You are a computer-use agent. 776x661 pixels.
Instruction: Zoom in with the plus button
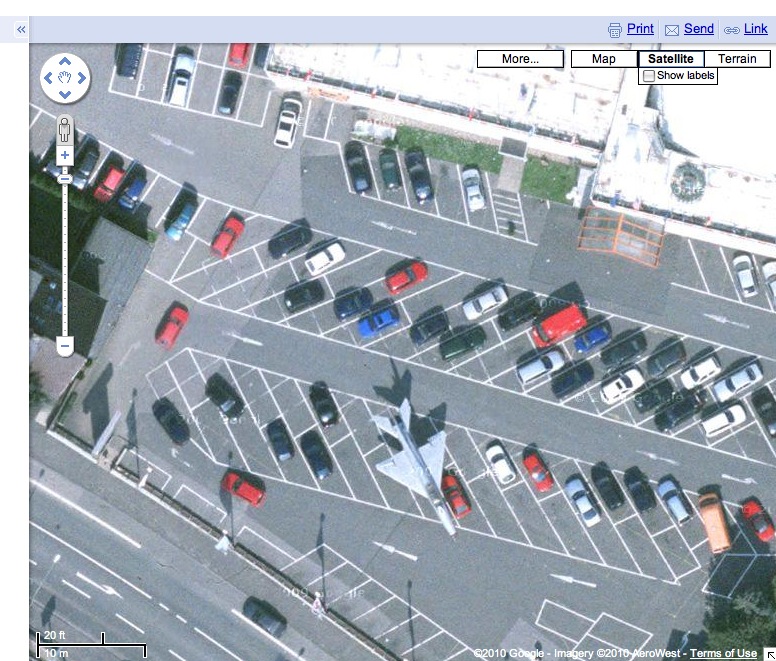point(65,156)
